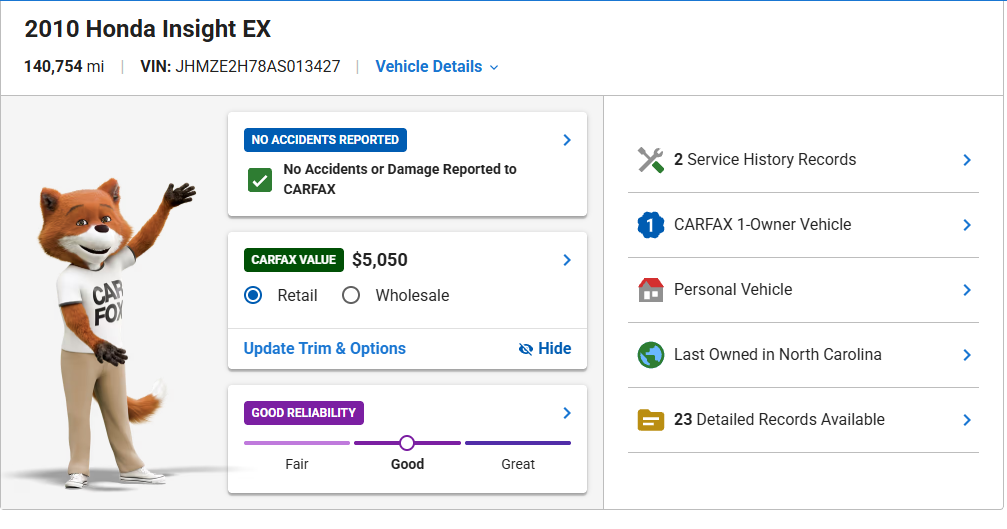The height and width of the screenshot is (529, 1007).
Task: Click Update Trim & Options link
Action: click(325, 349)
